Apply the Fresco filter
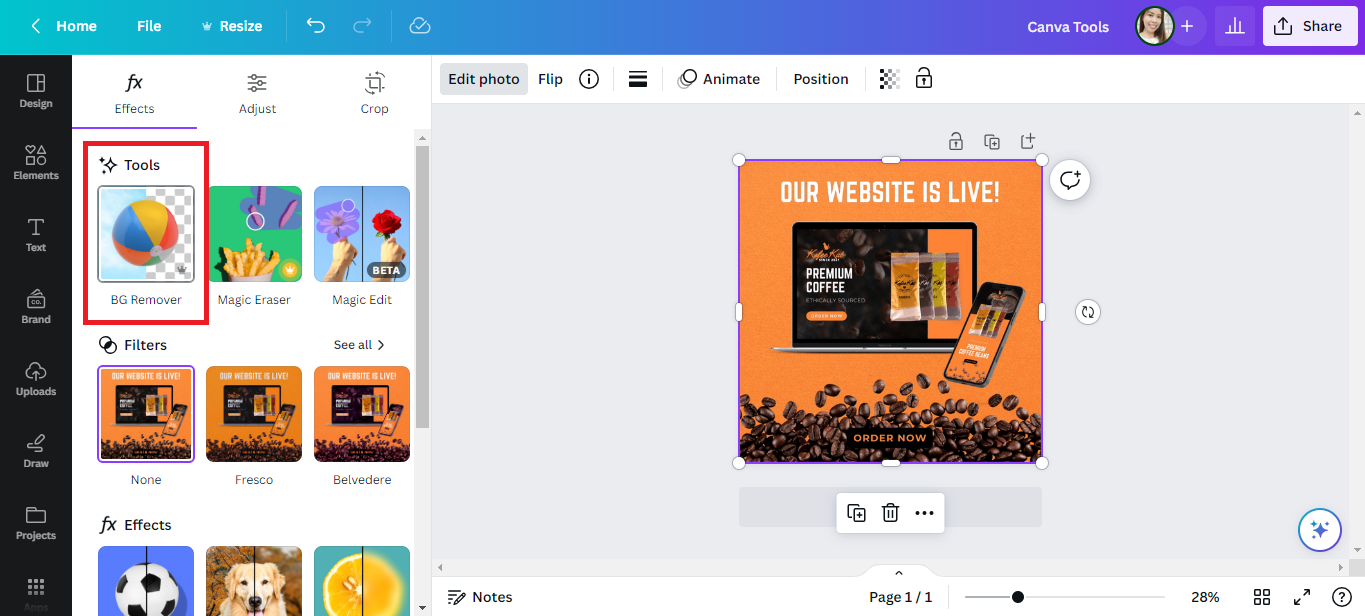 pos(254,414)
